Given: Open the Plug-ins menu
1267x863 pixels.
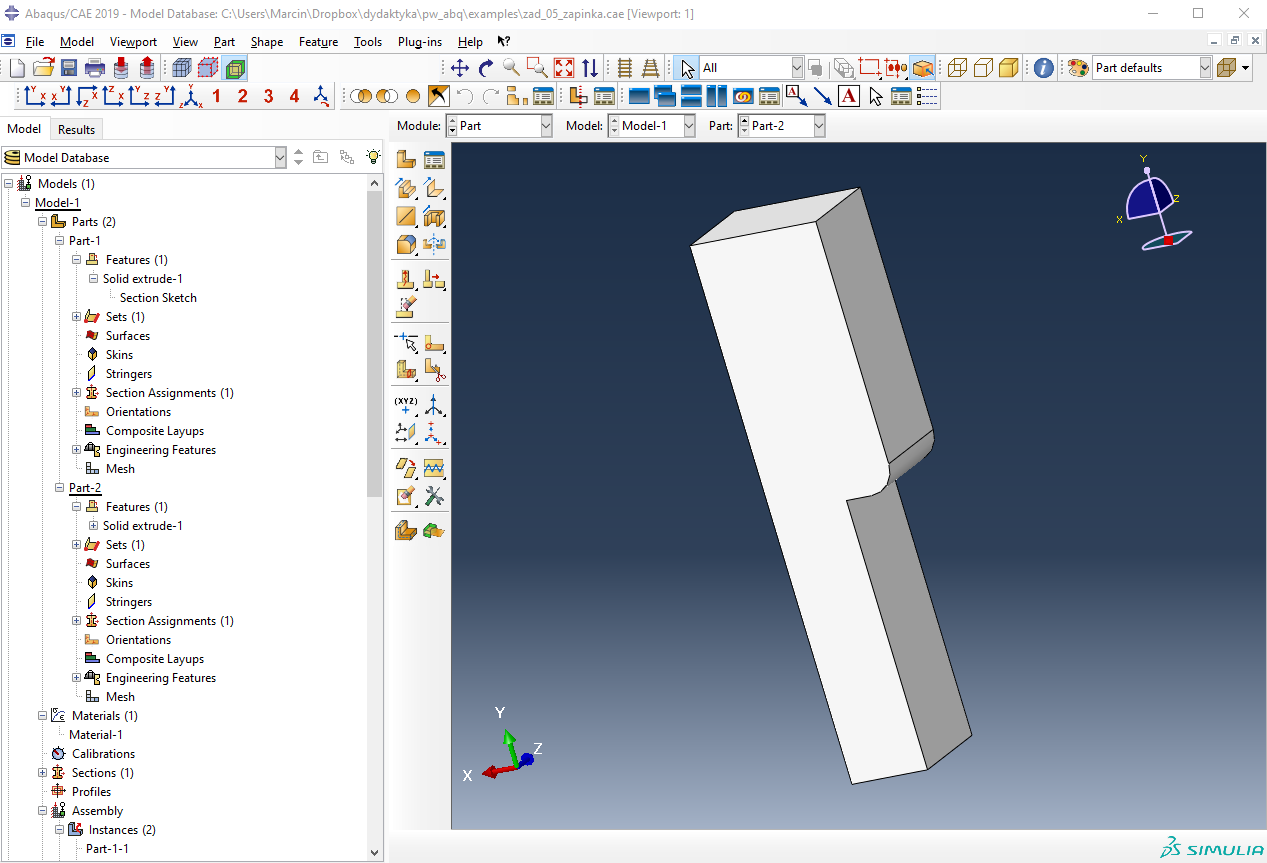Looking at the screenshot, I should [x=419, y=42].
